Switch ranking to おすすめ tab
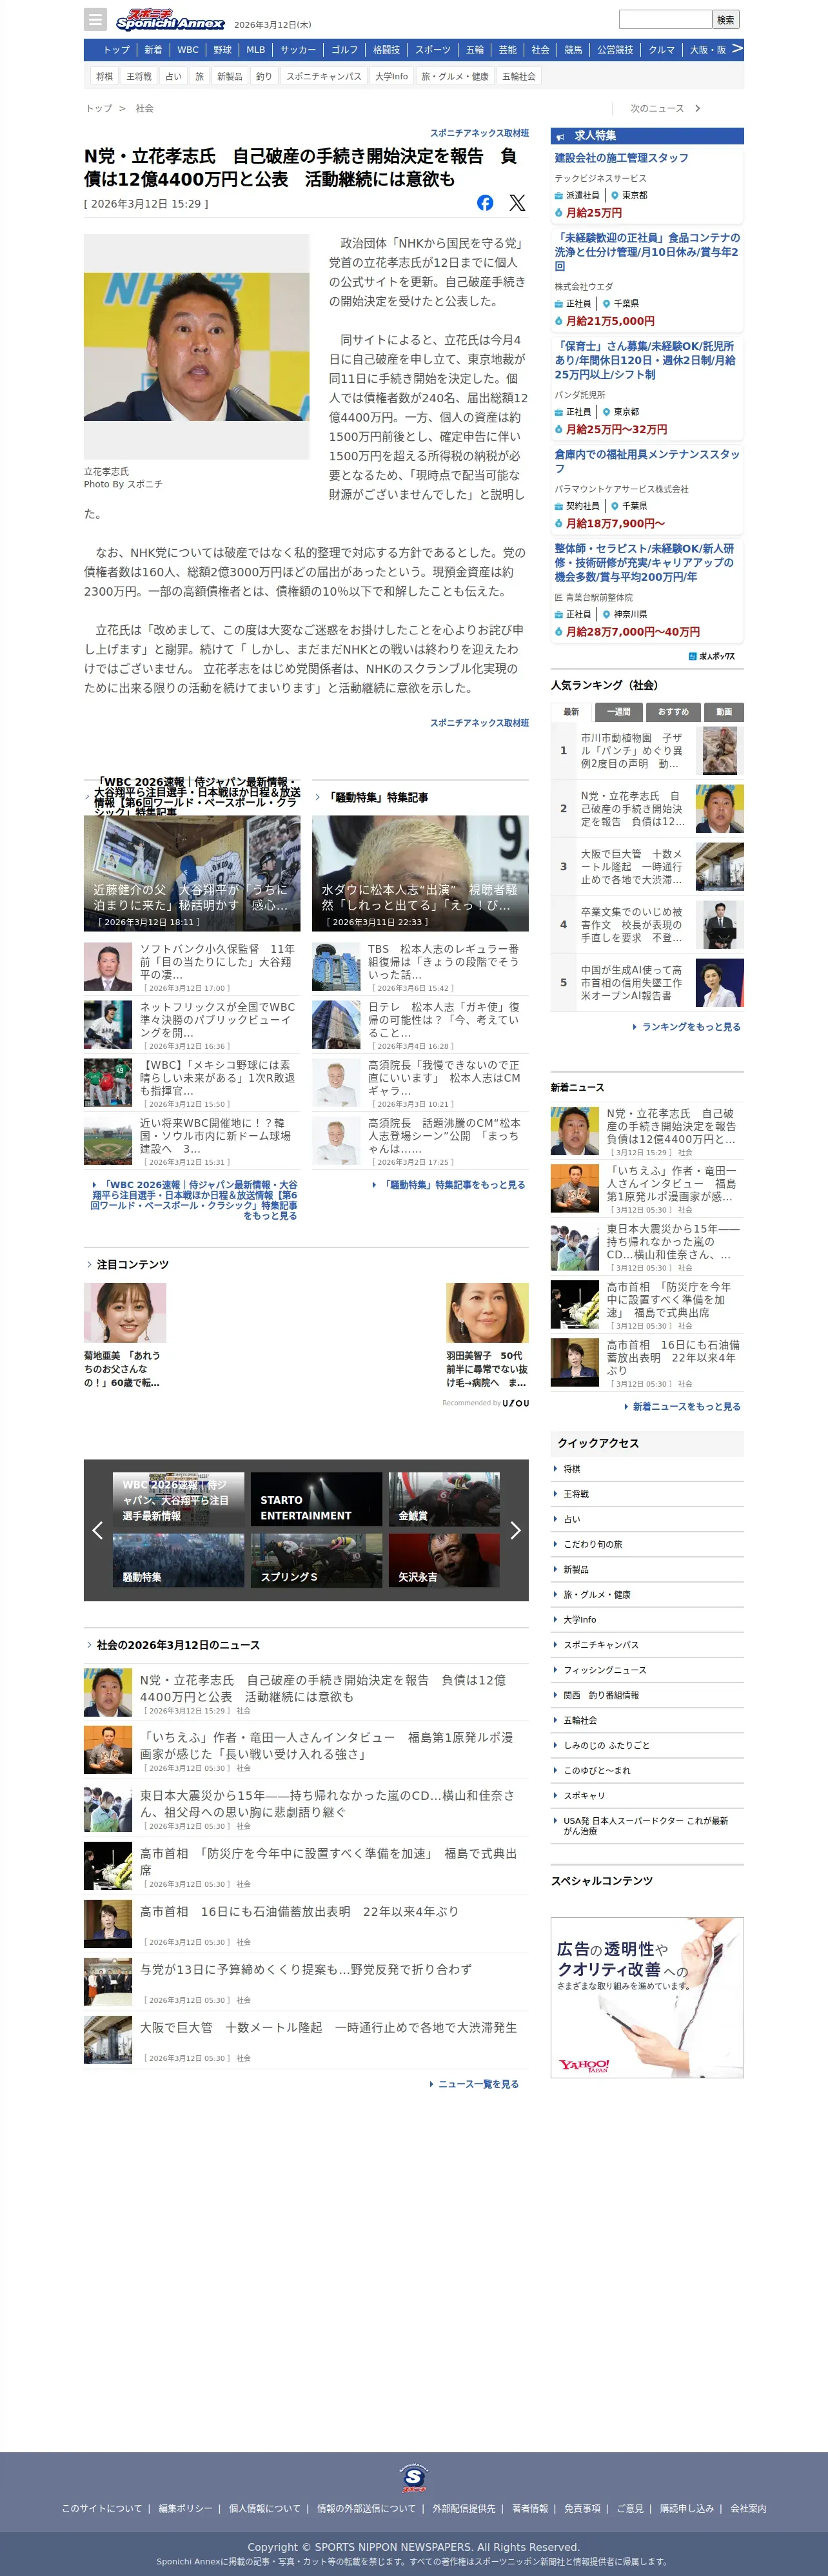Image resolution: width=828 pixels, height=2576 pixels. [673, 712]
